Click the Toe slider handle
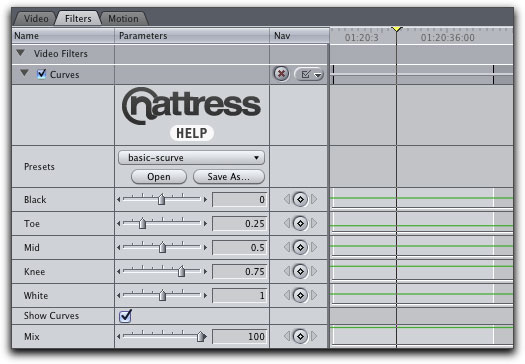The image size is (525, 364). point(142,223)
